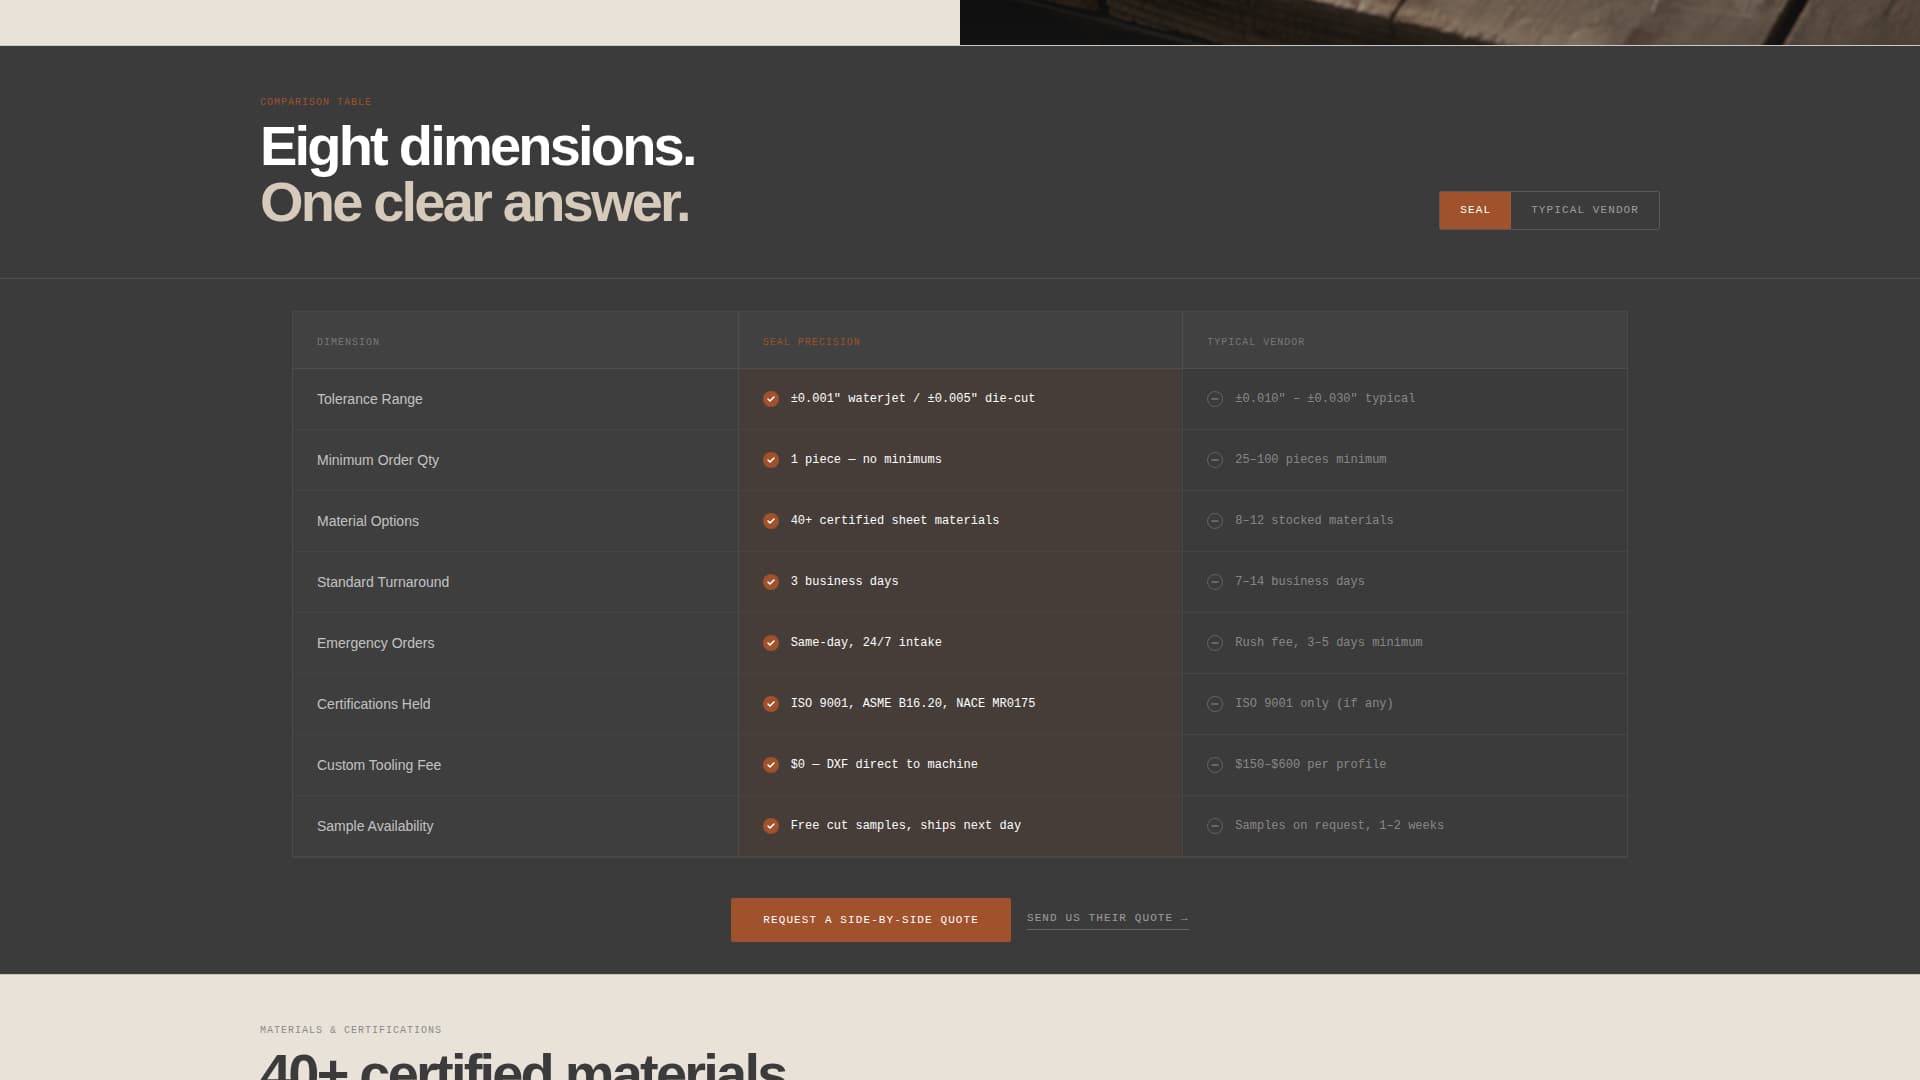Click the checkmark icon beside same-day 24/7 intake
Image resolution: width=1920 pixels, height=1080 pixels.
770,643
